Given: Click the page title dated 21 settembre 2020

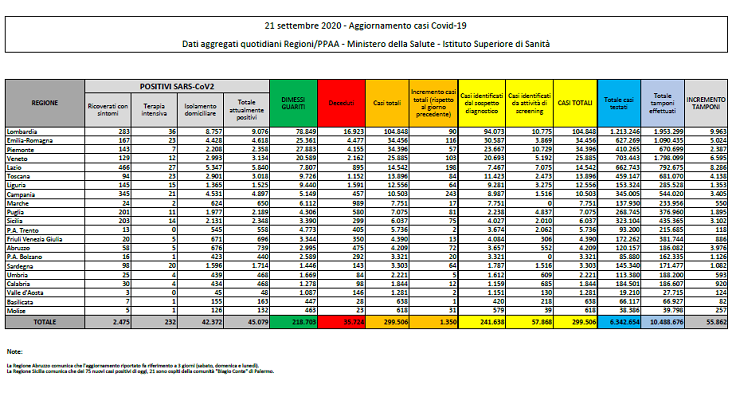Looking at the screenshot, I should 369,23.
